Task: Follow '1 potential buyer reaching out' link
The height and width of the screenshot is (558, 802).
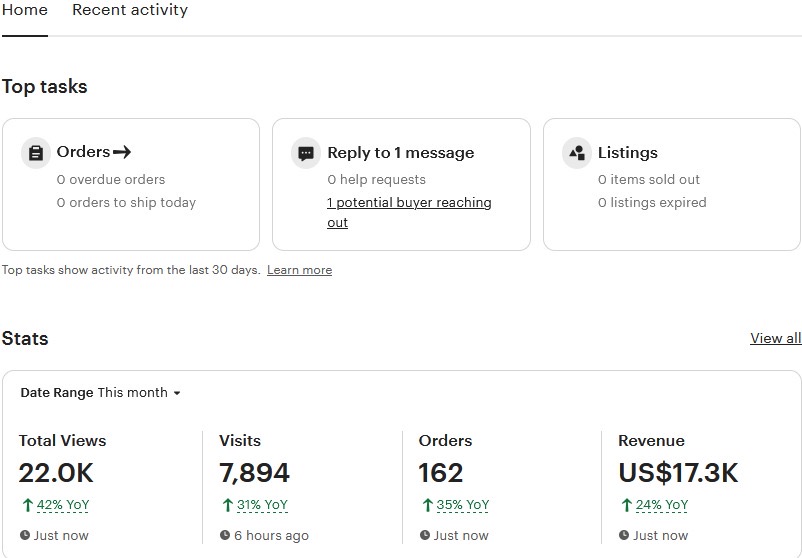Action: click(x=409, y=212)
